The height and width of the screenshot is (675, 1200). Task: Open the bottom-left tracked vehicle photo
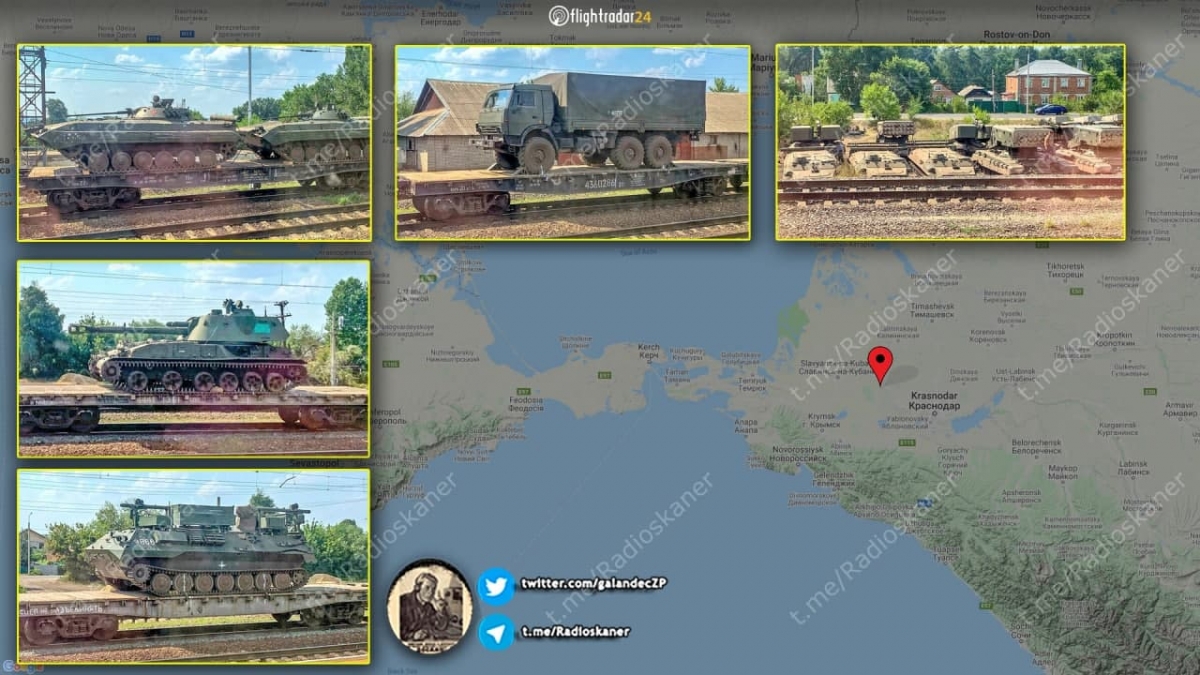pos(194,566)
